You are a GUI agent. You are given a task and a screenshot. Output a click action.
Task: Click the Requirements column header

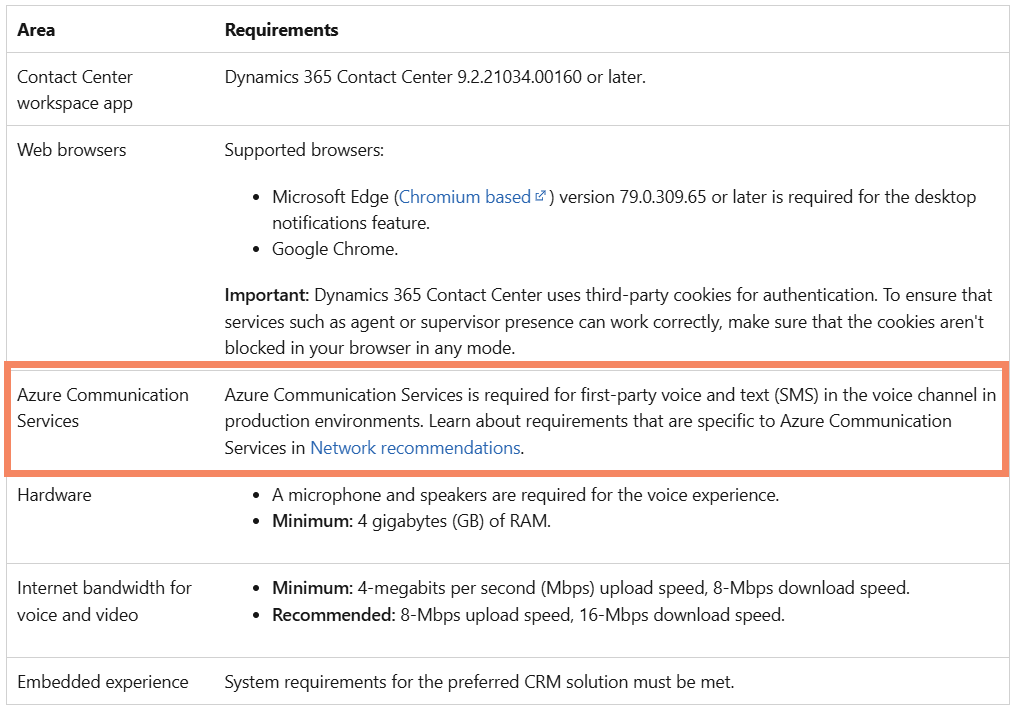(281, 30)
